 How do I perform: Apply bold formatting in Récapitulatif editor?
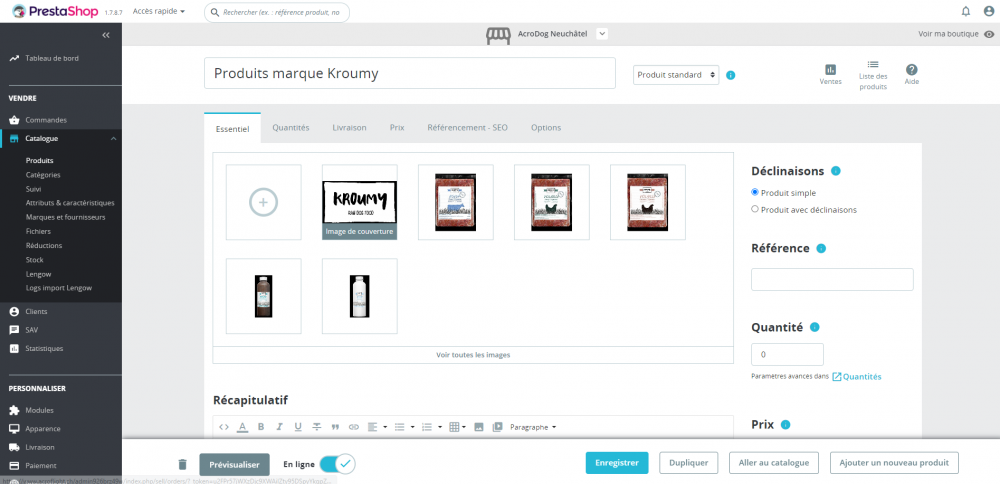click(260, 427)
